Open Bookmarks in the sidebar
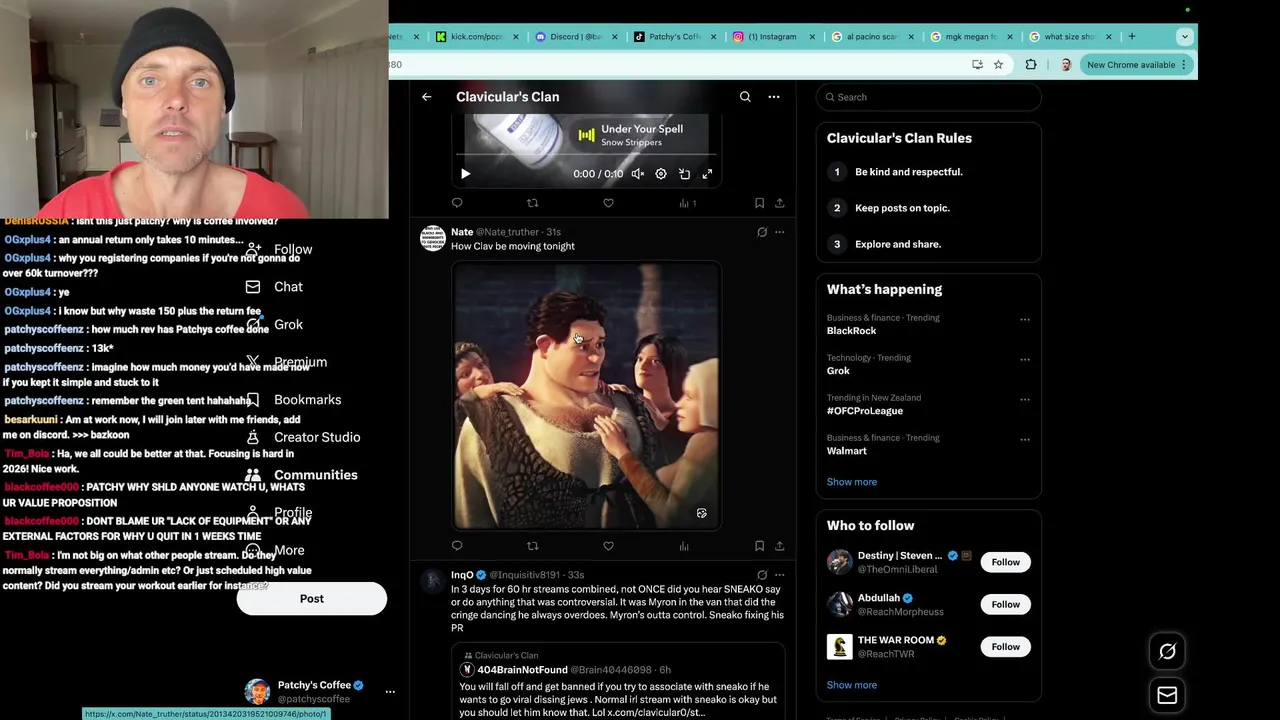Screen dimensions: 1280x720 point(294,400)
